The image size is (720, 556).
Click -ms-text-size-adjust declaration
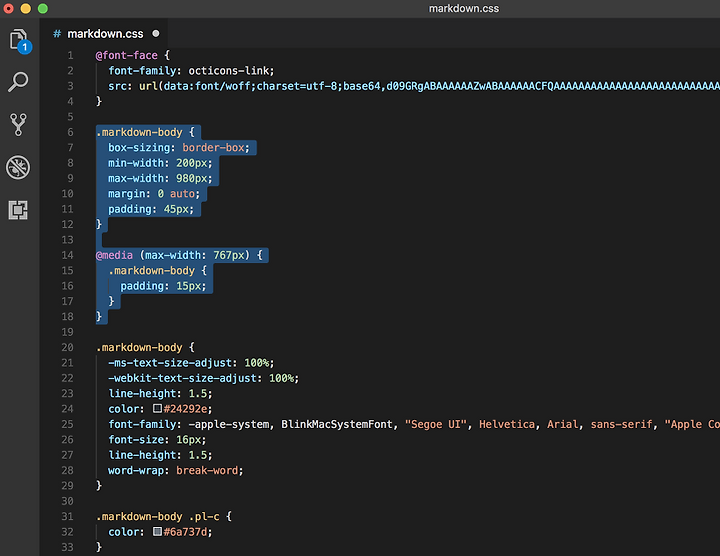click(x=191, y=363)
